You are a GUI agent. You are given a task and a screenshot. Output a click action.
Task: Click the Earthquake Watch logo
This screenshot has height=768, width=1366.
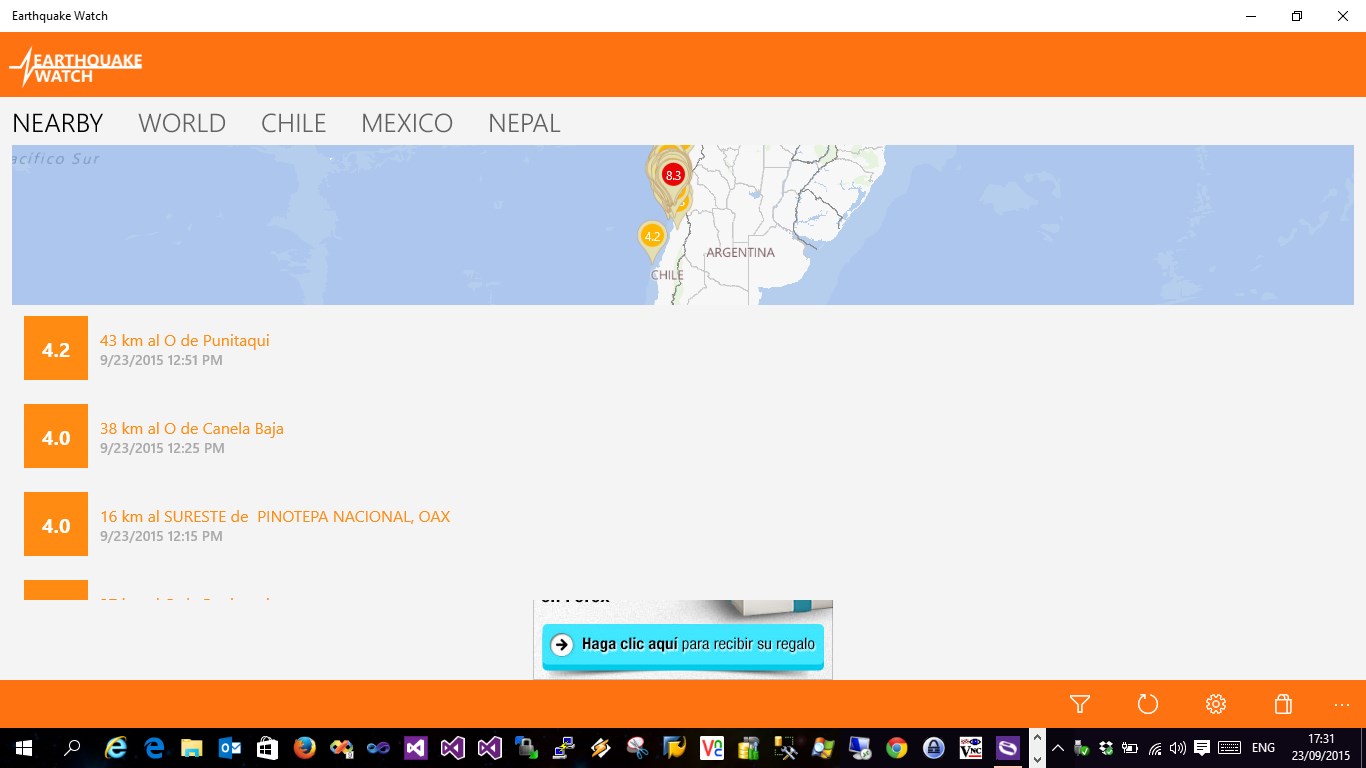(x=75, y=65)
